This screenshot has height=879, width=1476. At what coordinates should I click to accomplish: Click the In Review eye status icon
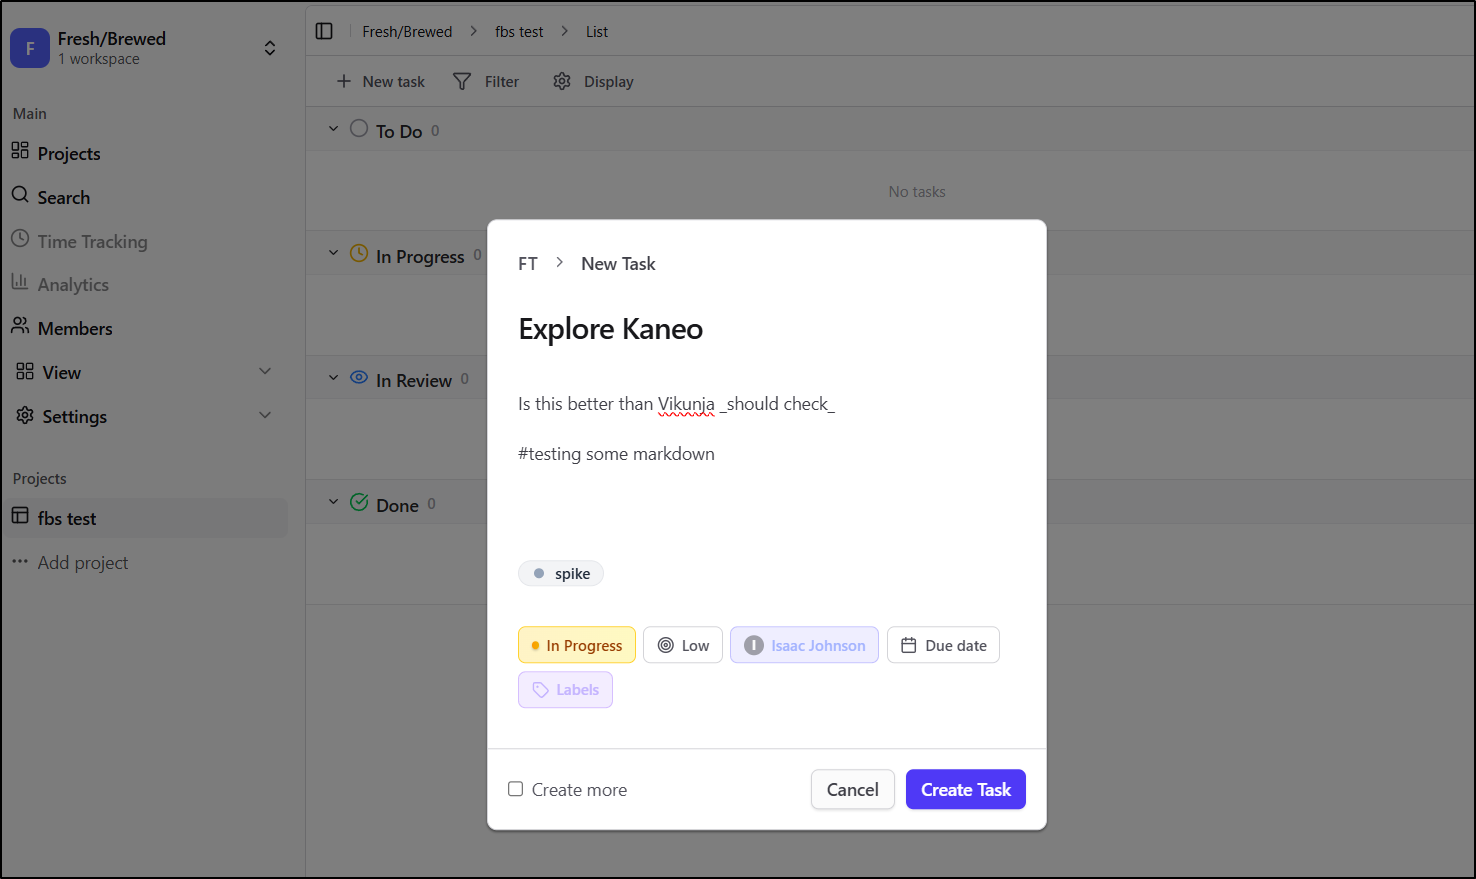tap(359, 378)
